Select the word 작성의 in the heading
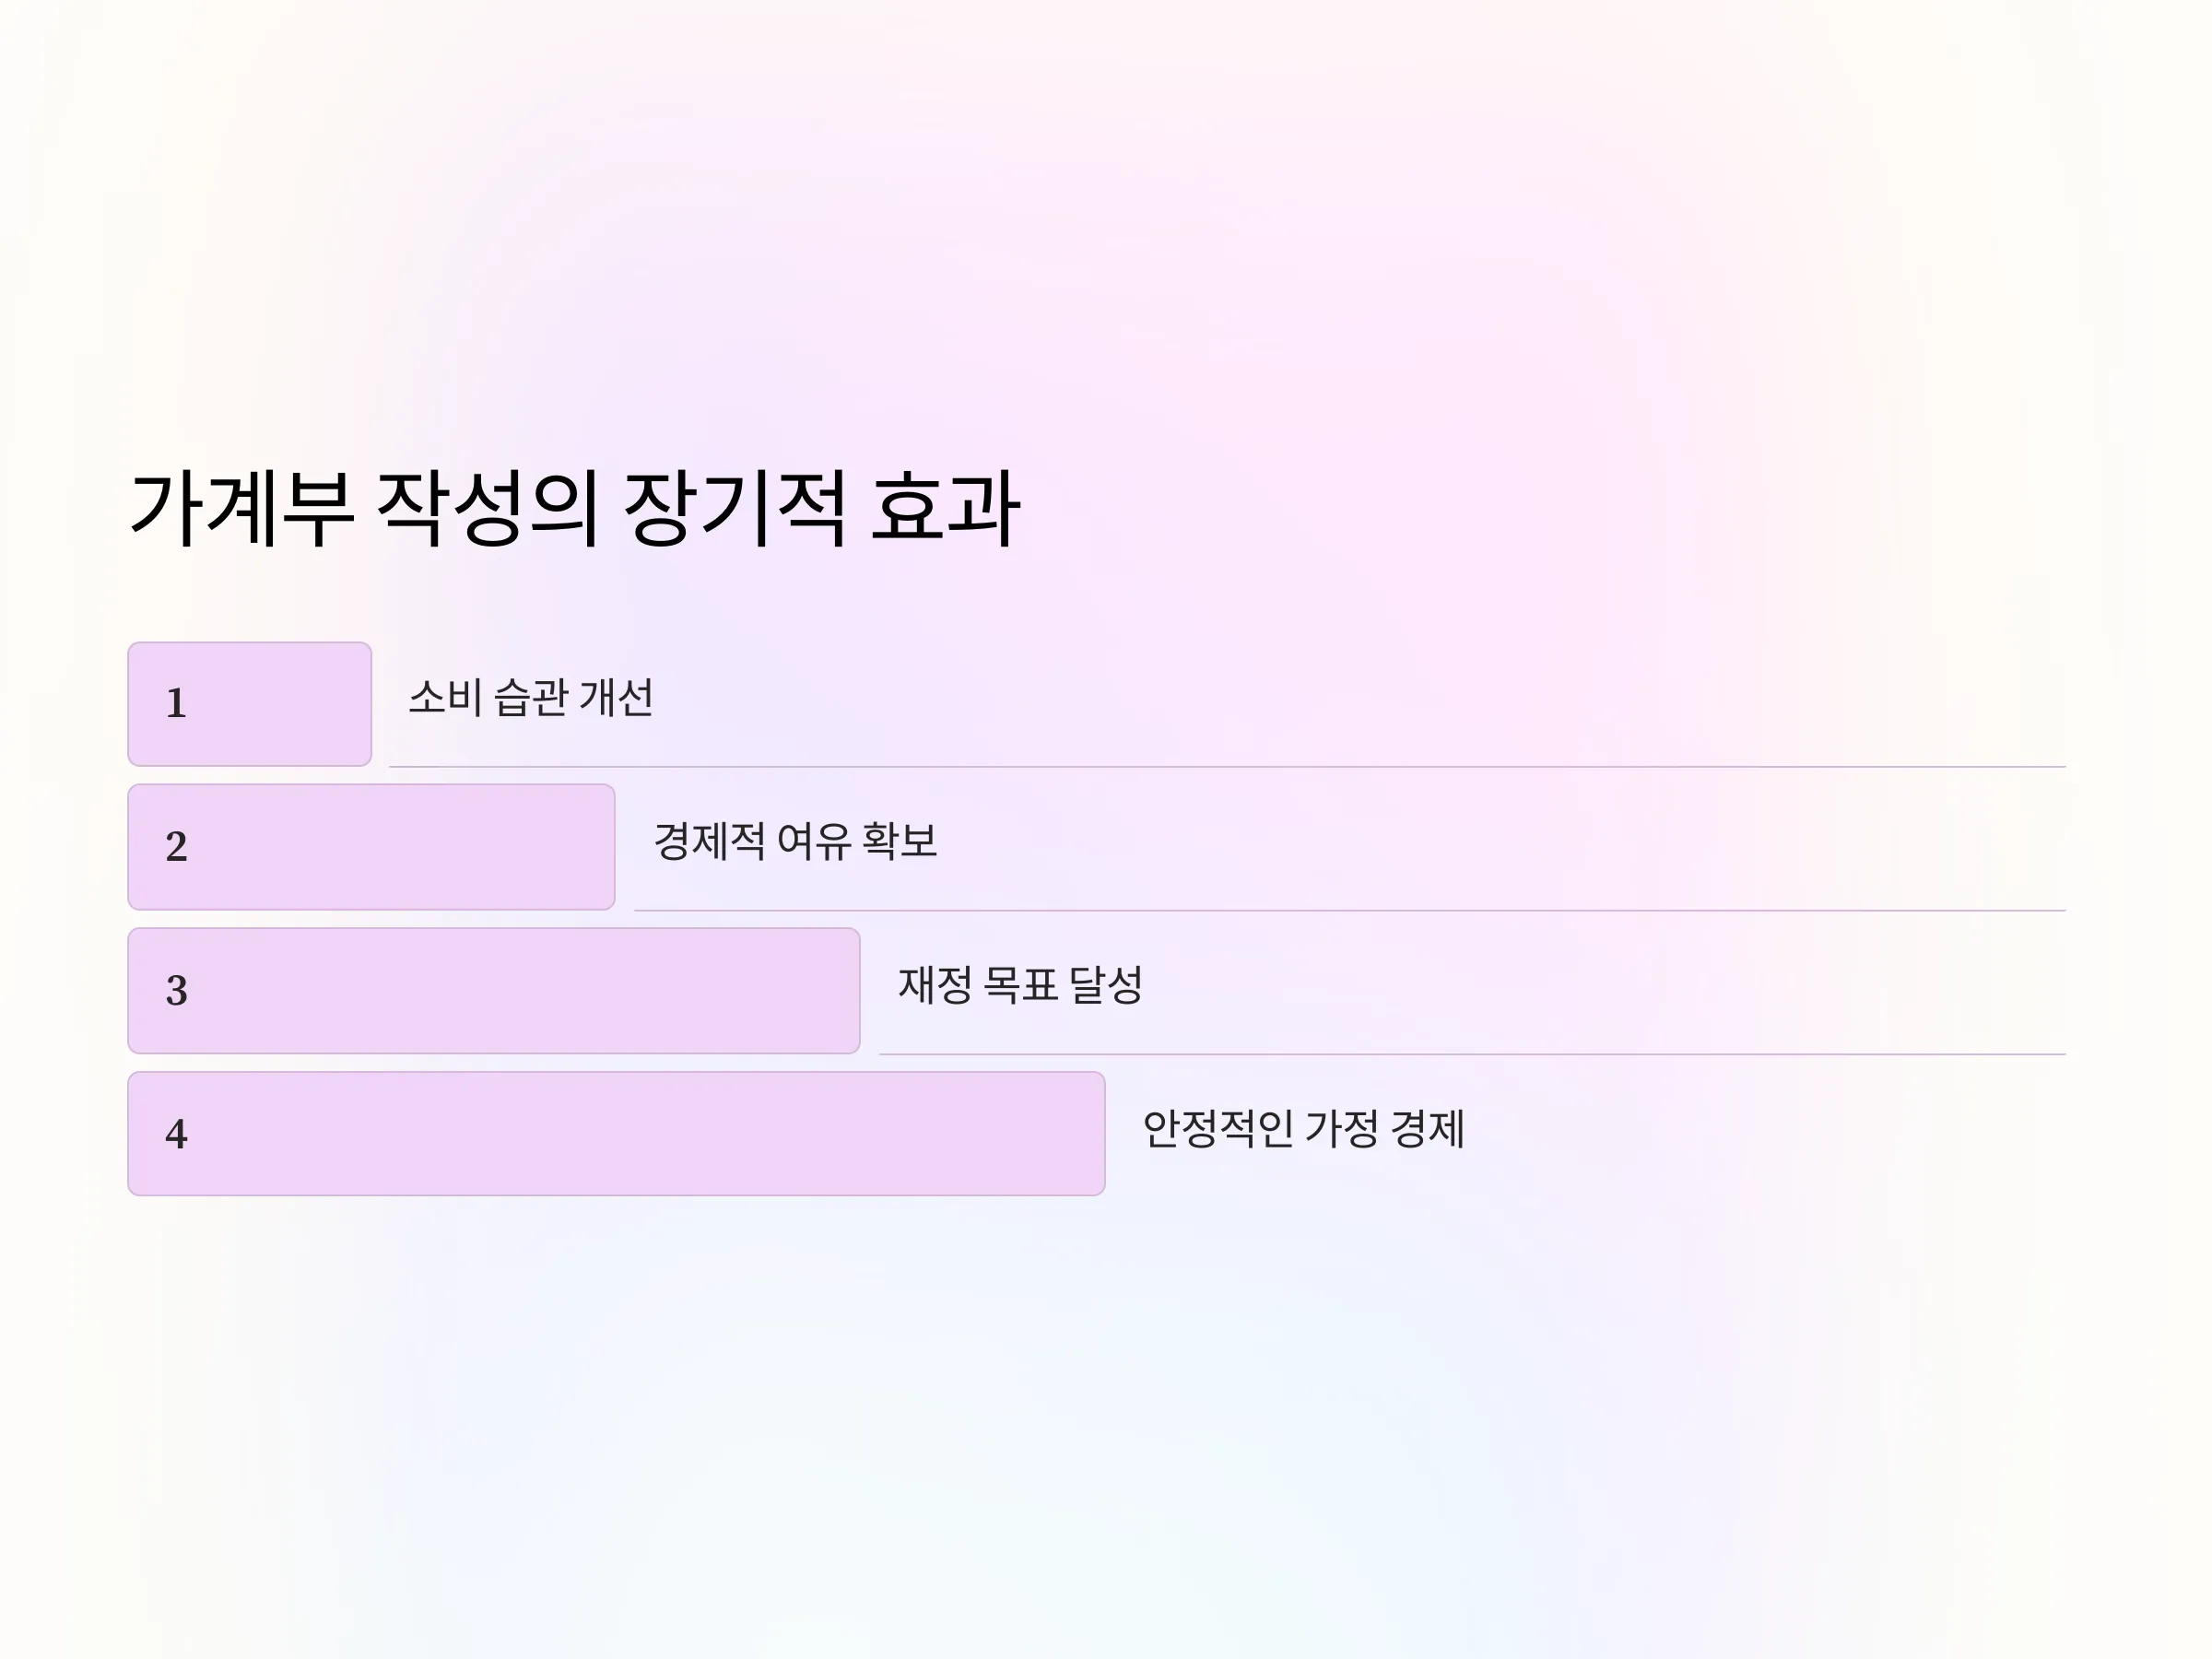The image size is (2212, 1659). tap(487, 508)
